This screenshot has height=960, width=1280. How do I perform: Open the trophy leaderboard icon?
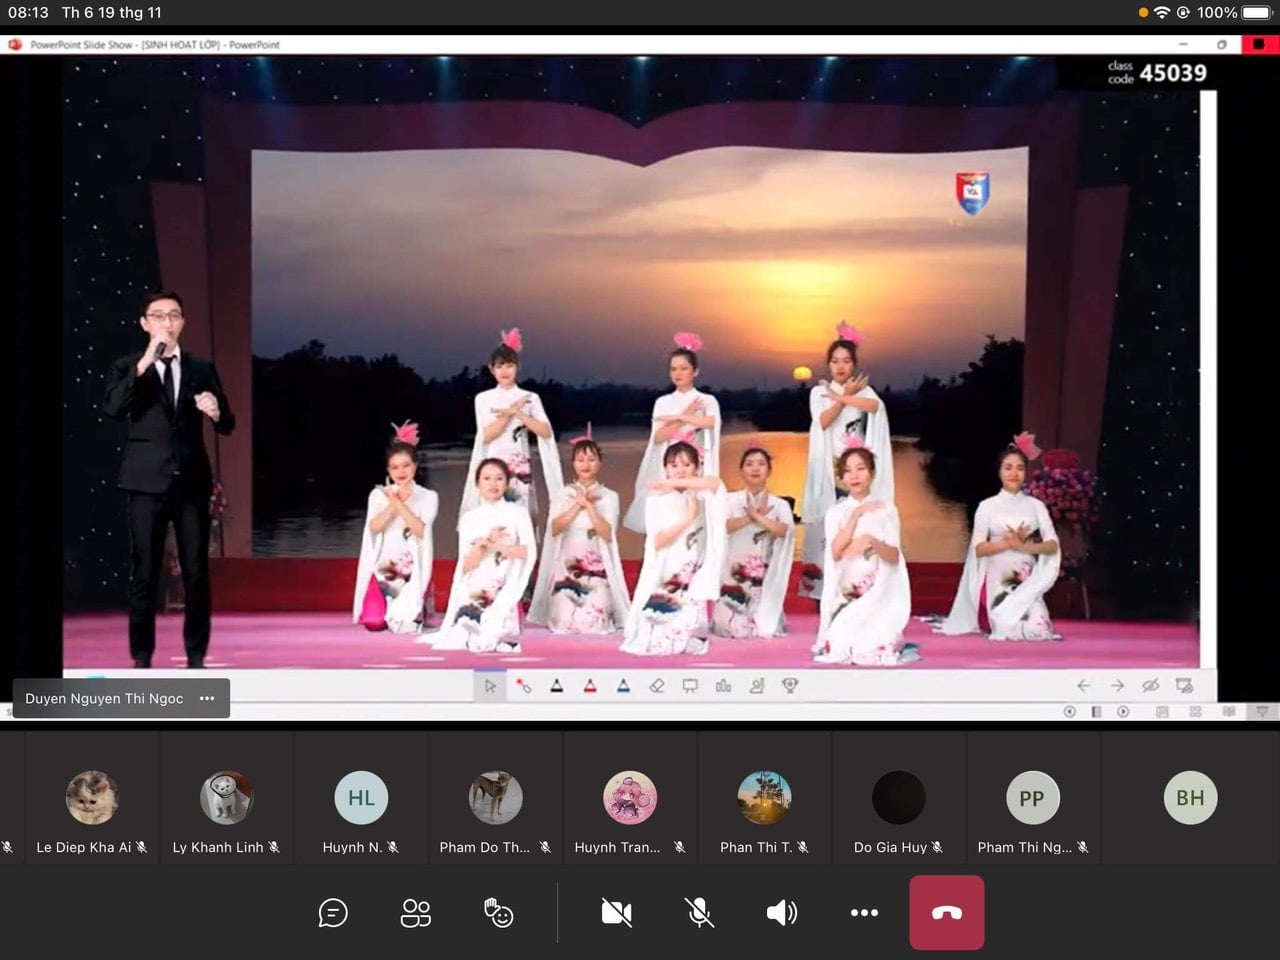[x=790, y=686]
